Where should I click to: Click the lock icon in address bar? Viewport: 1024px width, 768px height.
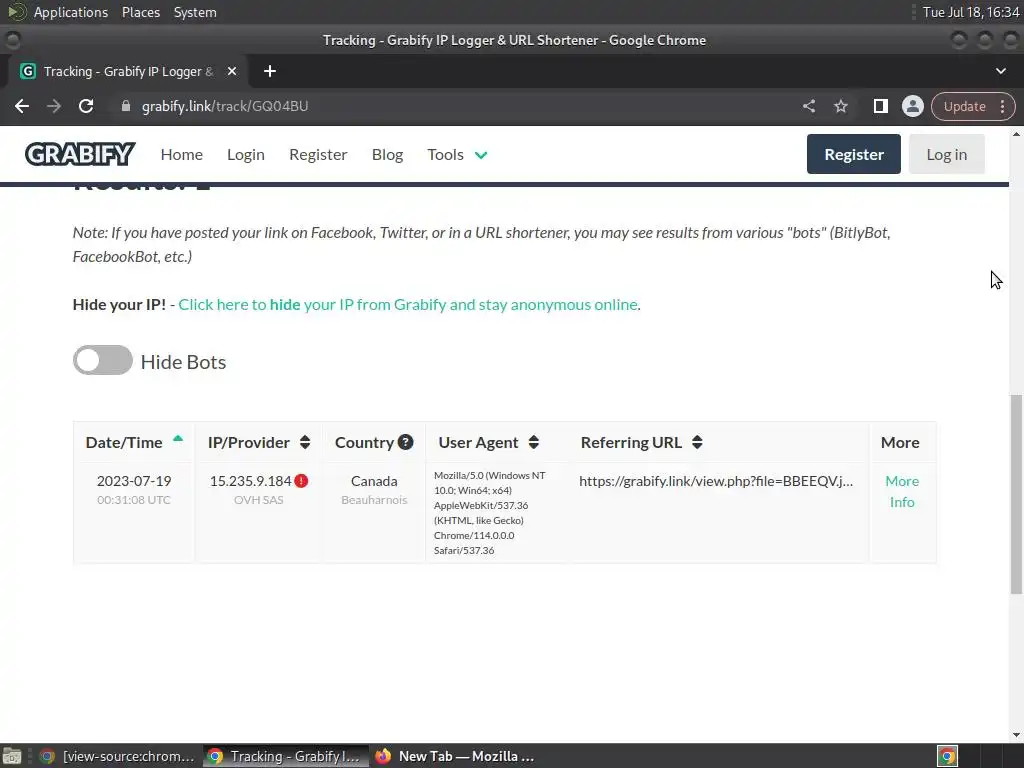click(126, 106)
